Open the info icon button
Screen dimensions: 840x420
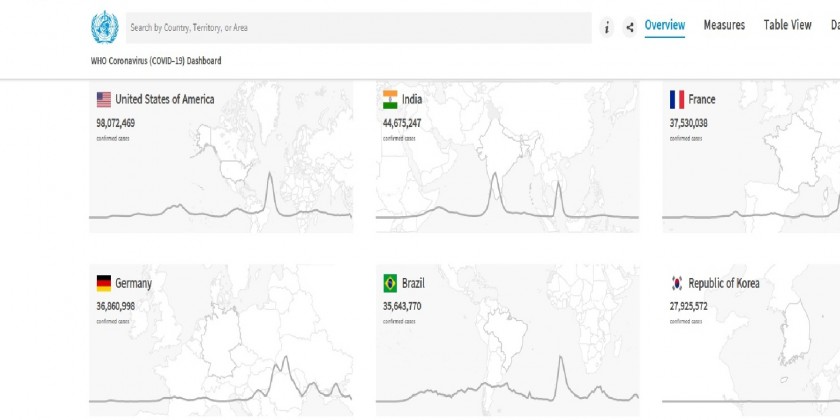tap(606, 27)
